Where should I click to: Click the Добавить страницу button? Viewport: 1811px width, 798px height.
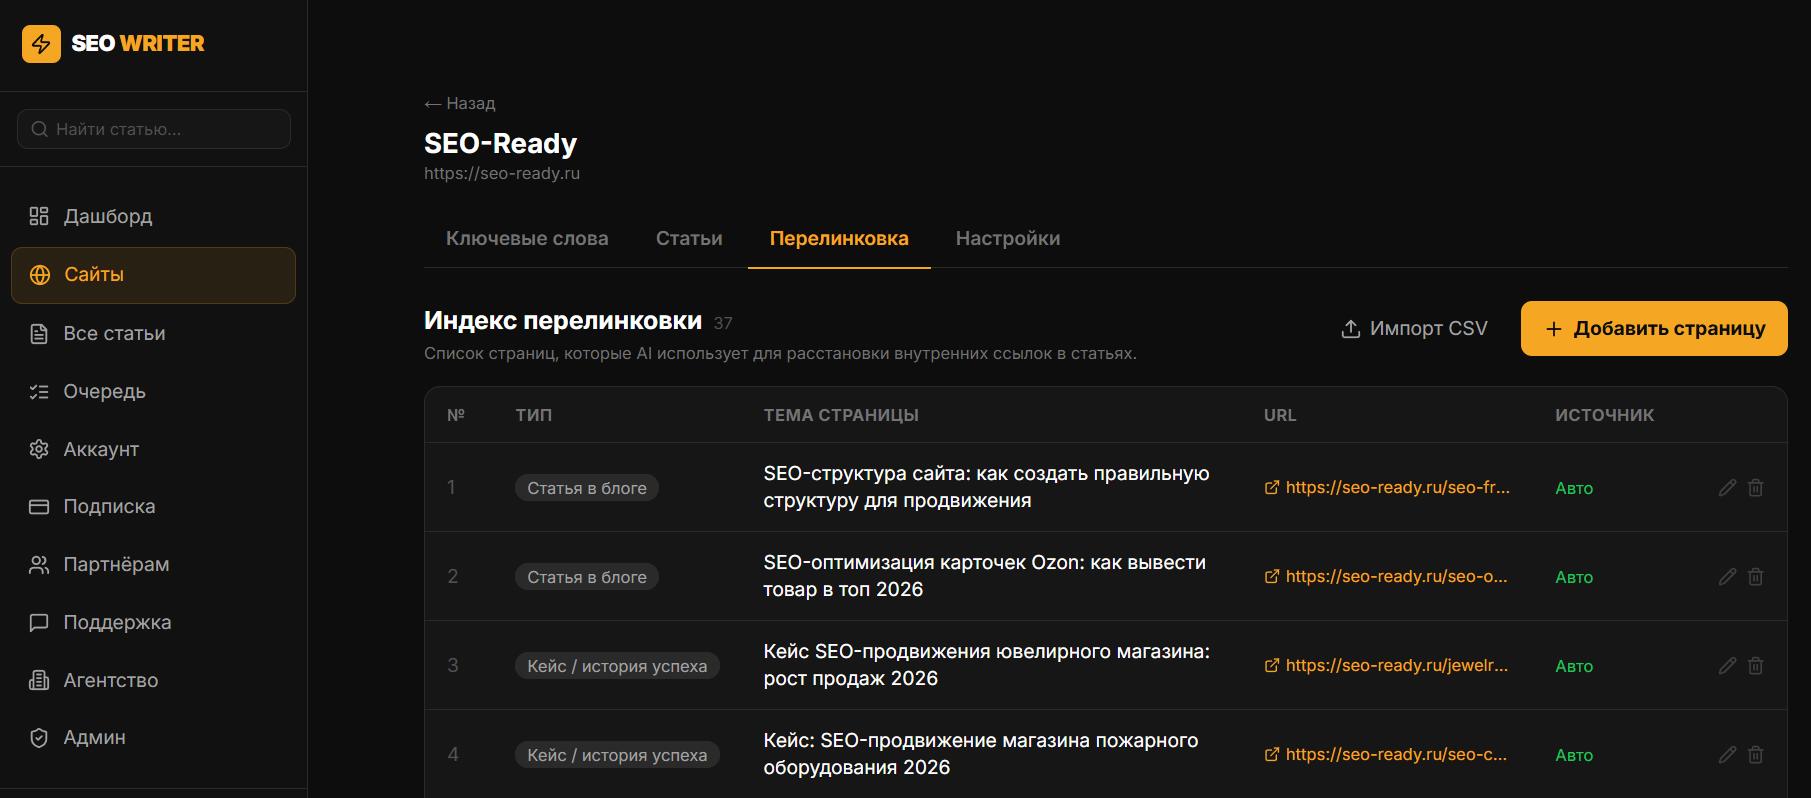(1654, 329)
